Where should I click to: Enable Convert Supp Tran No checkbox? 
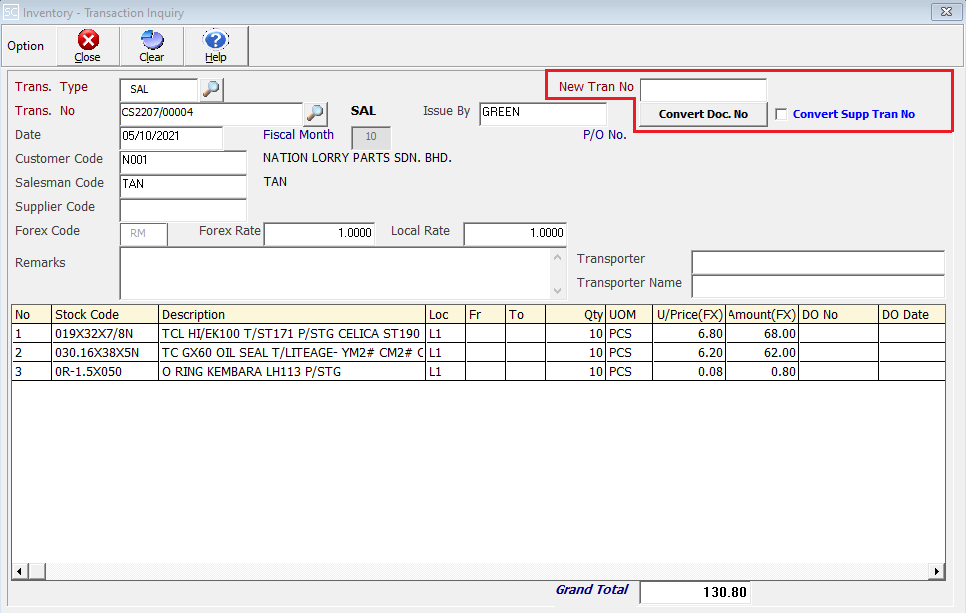[x=781, y=114]
